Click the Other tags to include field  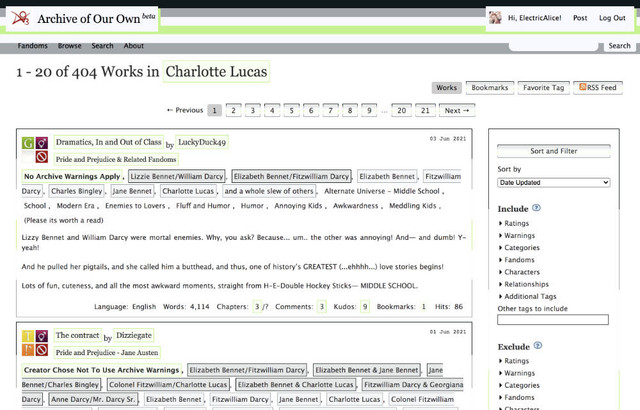pos(553,319)
